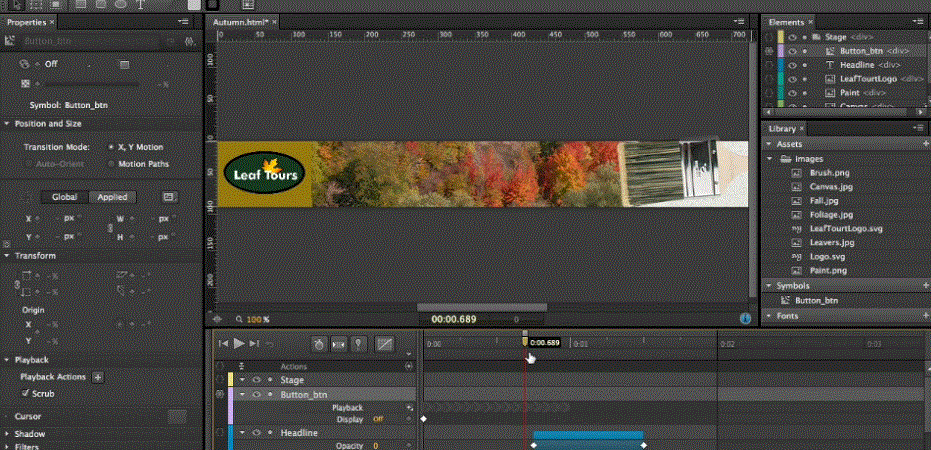Toggle the Pin in timeline controls
Screen dimensions: 931x450
358,344
